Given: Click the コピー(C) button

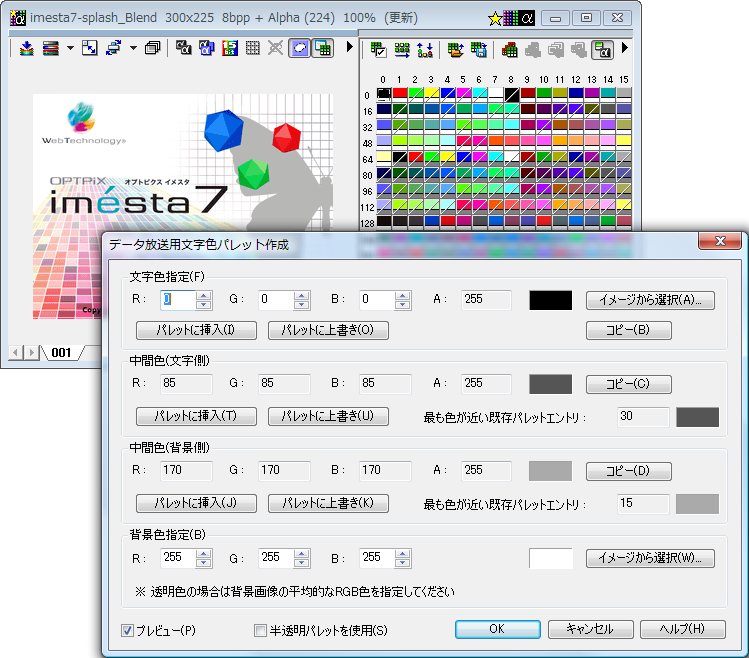Looking at the screenshot, I should pos(629,384).
